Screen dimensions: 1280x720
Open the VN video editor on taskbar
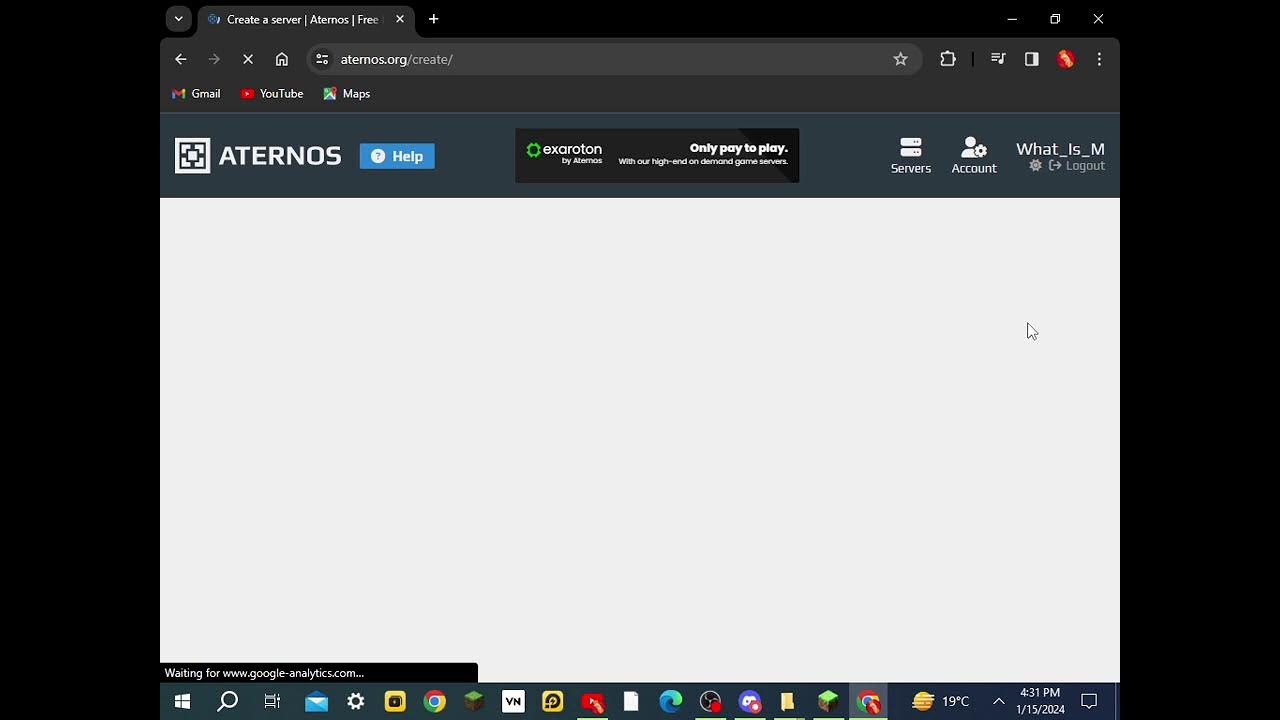click(x=513, y=702)
